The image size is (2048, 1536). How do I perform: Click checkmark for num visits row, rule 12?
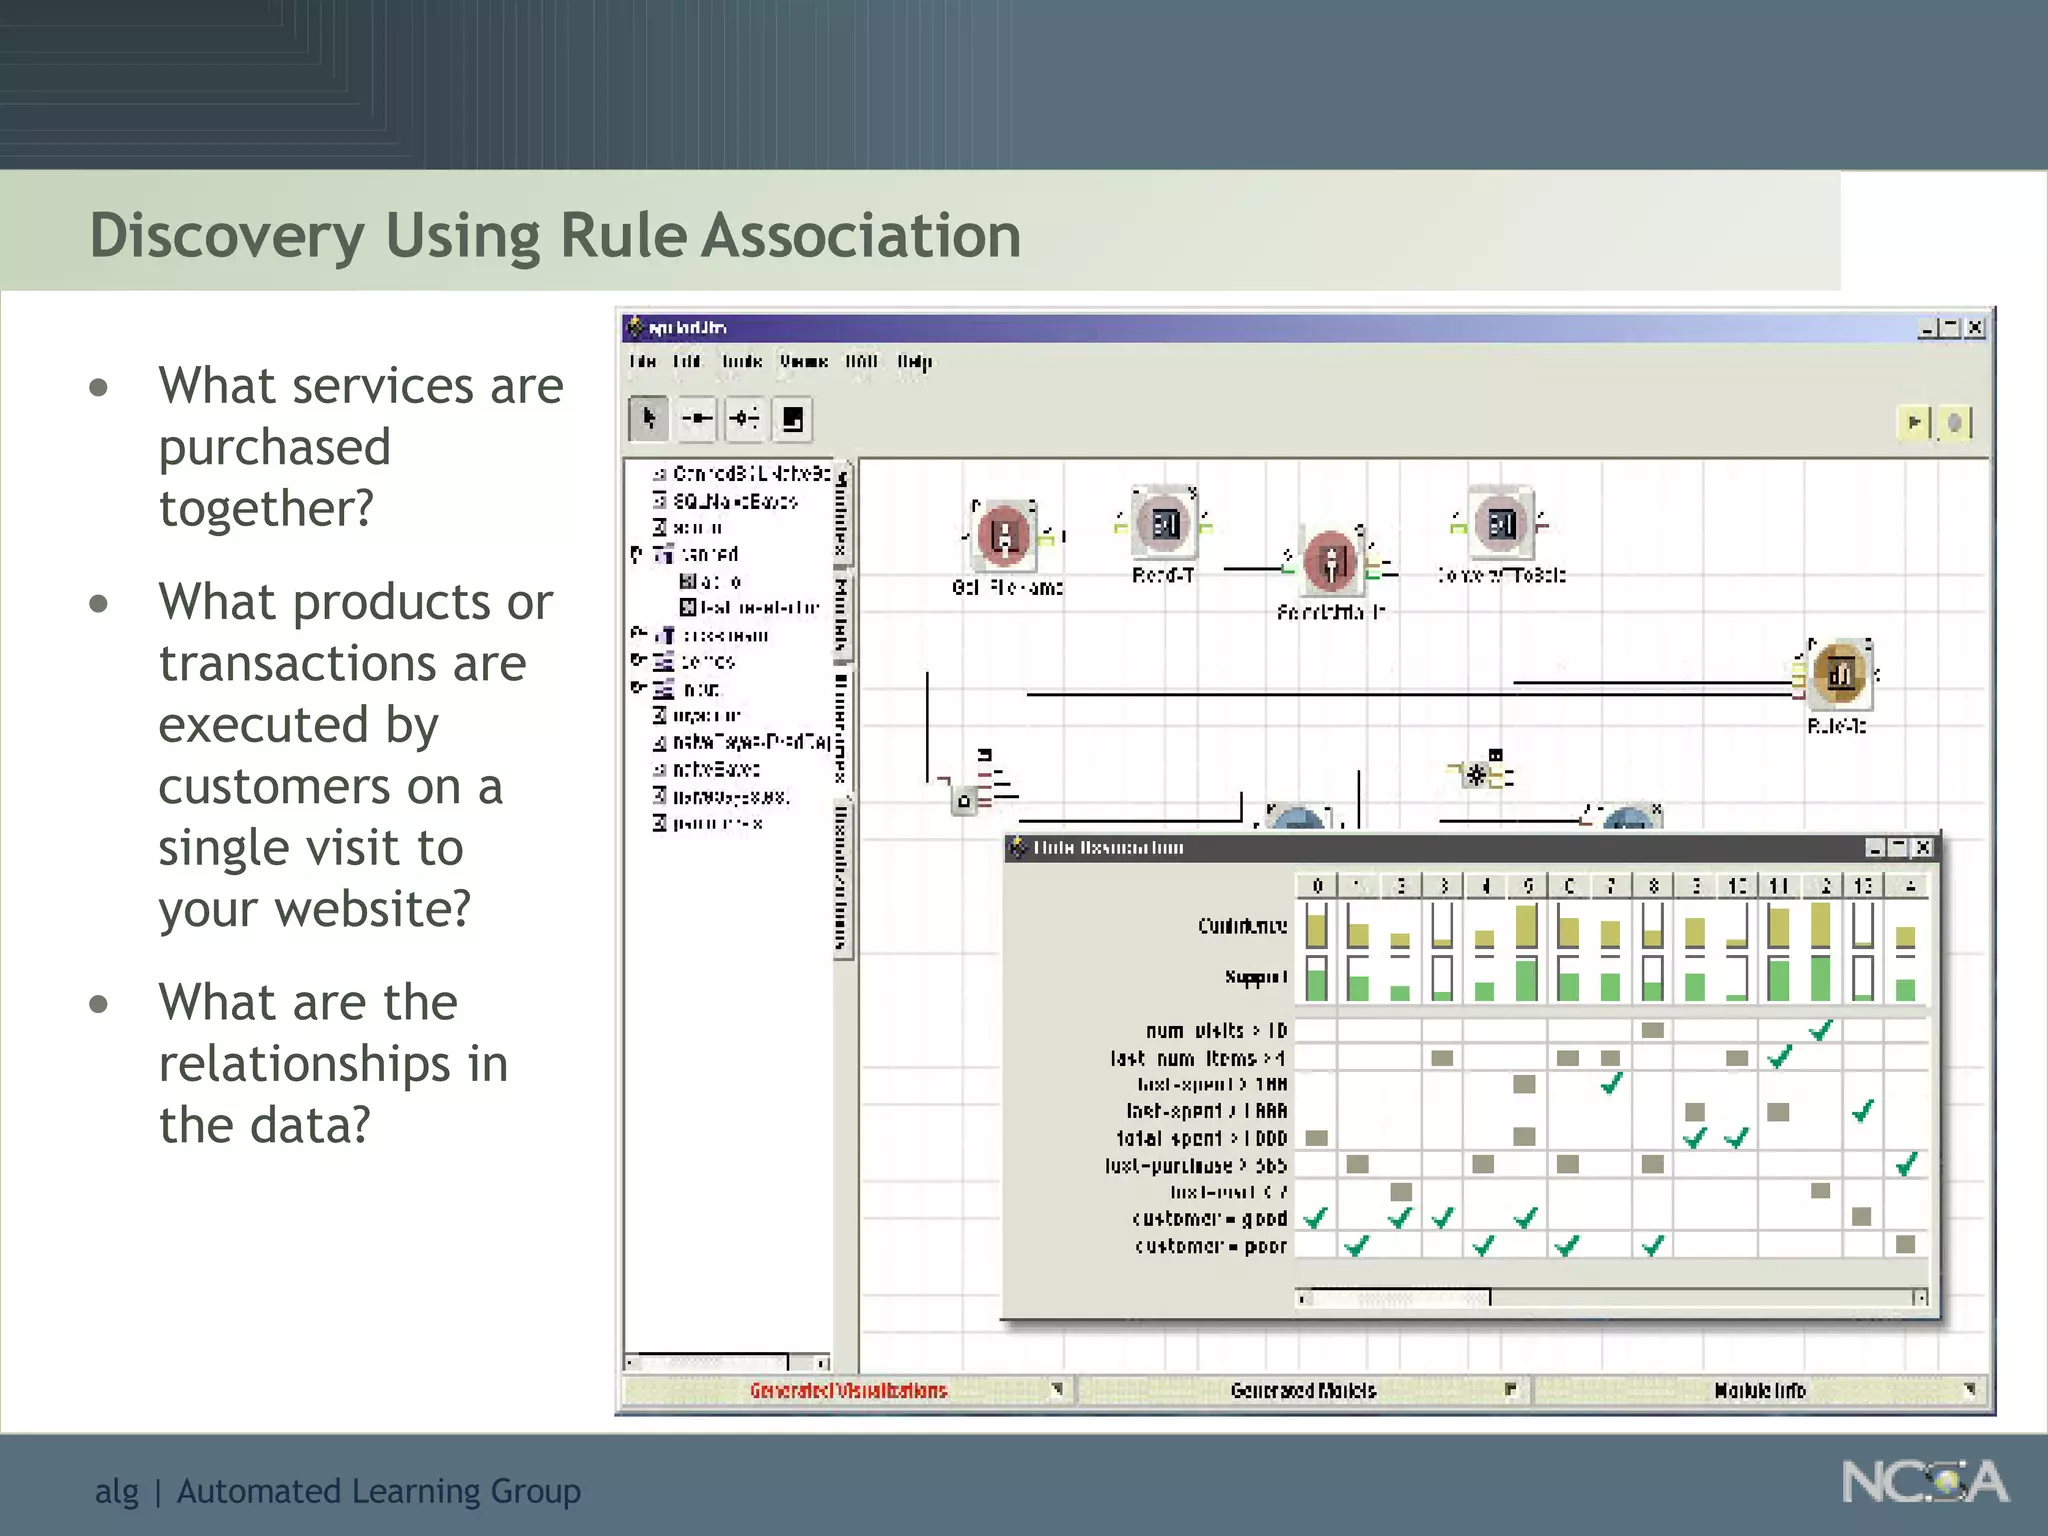[x=1820, y=1029]
